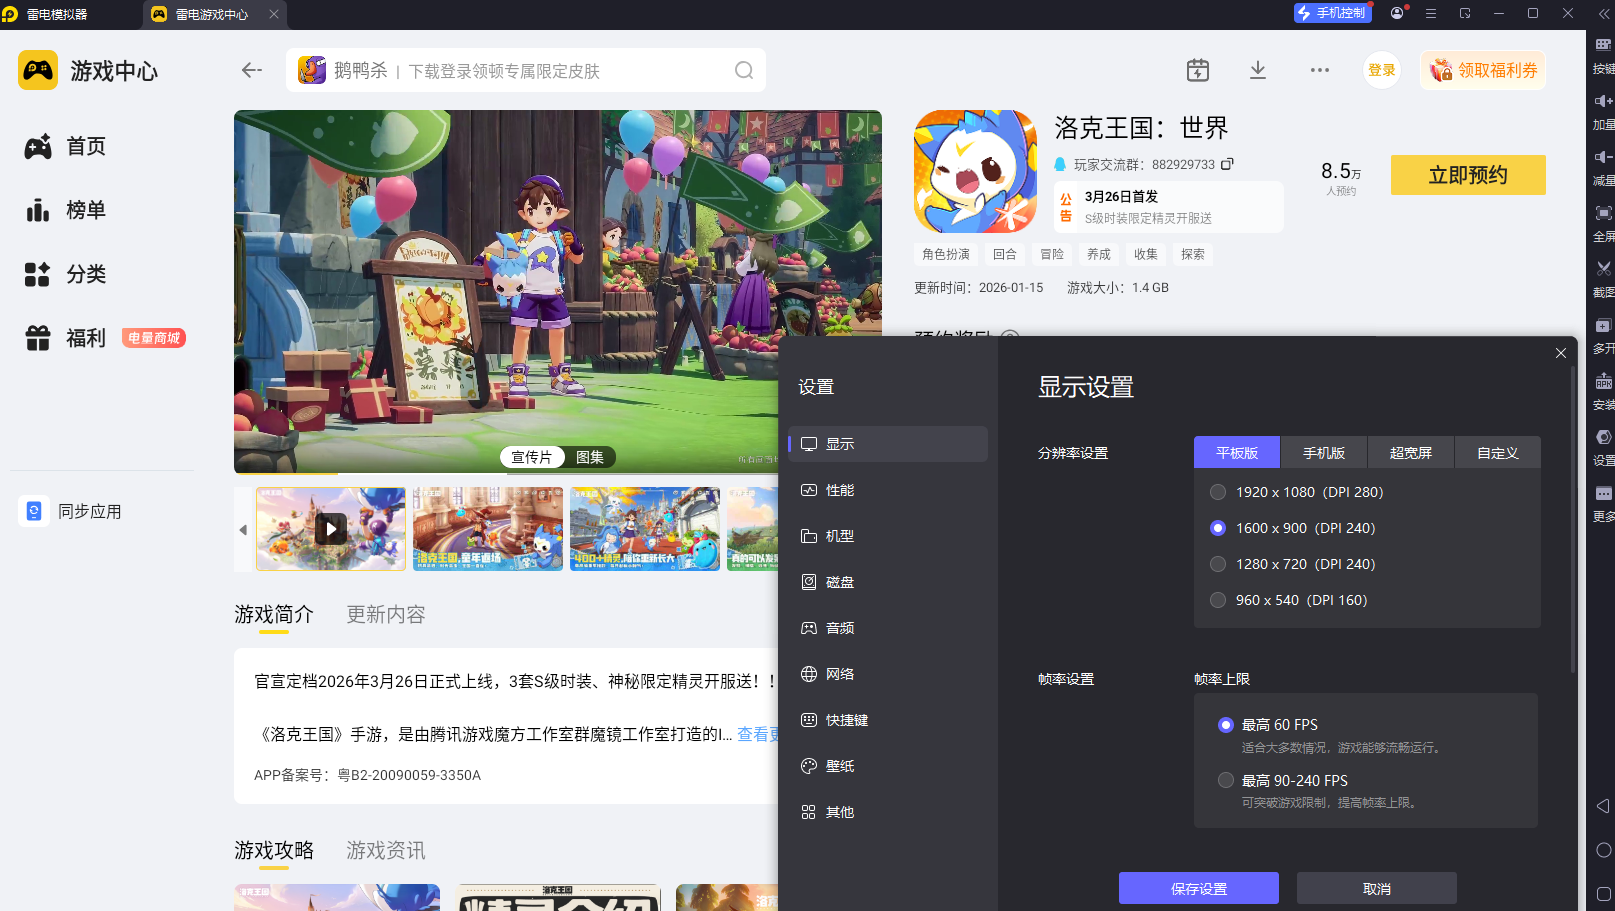The height and width of the screenshot is (911, 1615).
Task: Click the game search input field
Action: [526, 70]
